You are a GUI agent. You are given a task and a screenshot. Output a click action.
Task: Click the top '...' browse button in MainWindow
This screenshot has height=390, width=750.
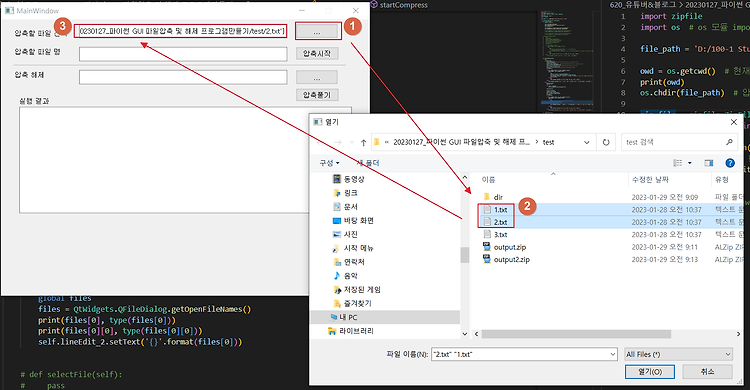coord(317,32)
